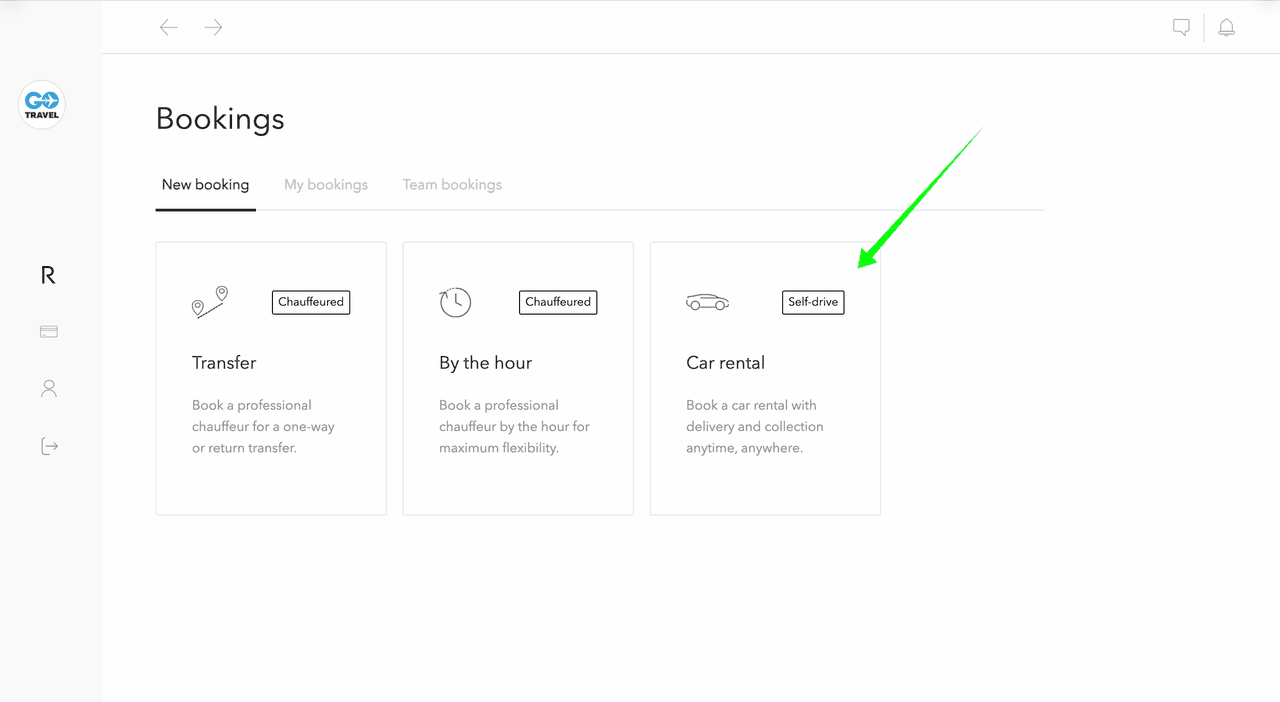The image size is (1280, 702).
Task: Click the forward navigation arrow
Action: (x=213, y=28)
